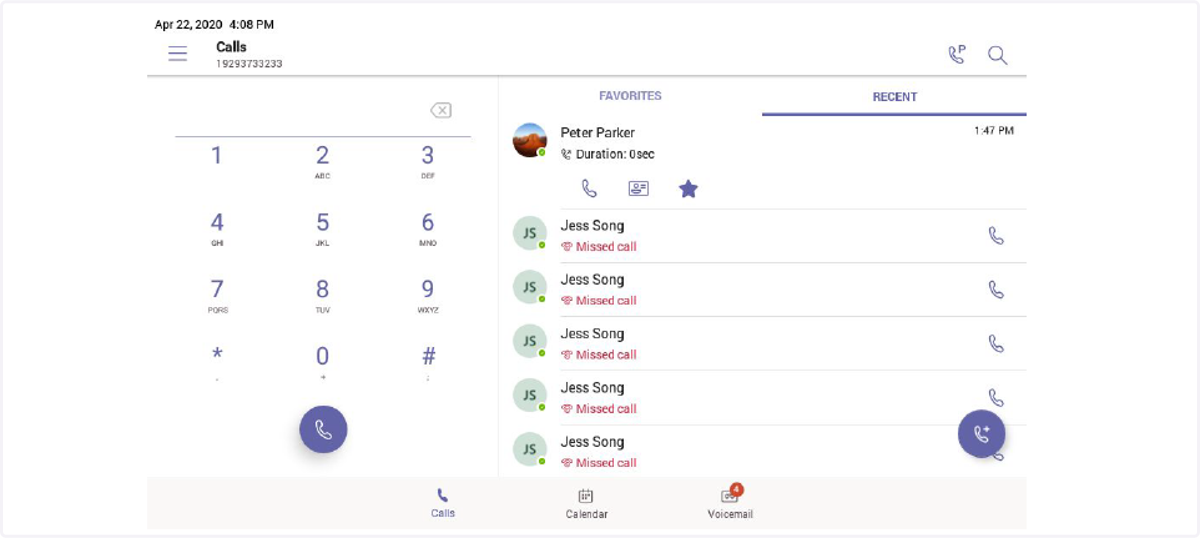1200x538 pixels.
Task: Place call with round dial pad button
Action: (323, 430)
